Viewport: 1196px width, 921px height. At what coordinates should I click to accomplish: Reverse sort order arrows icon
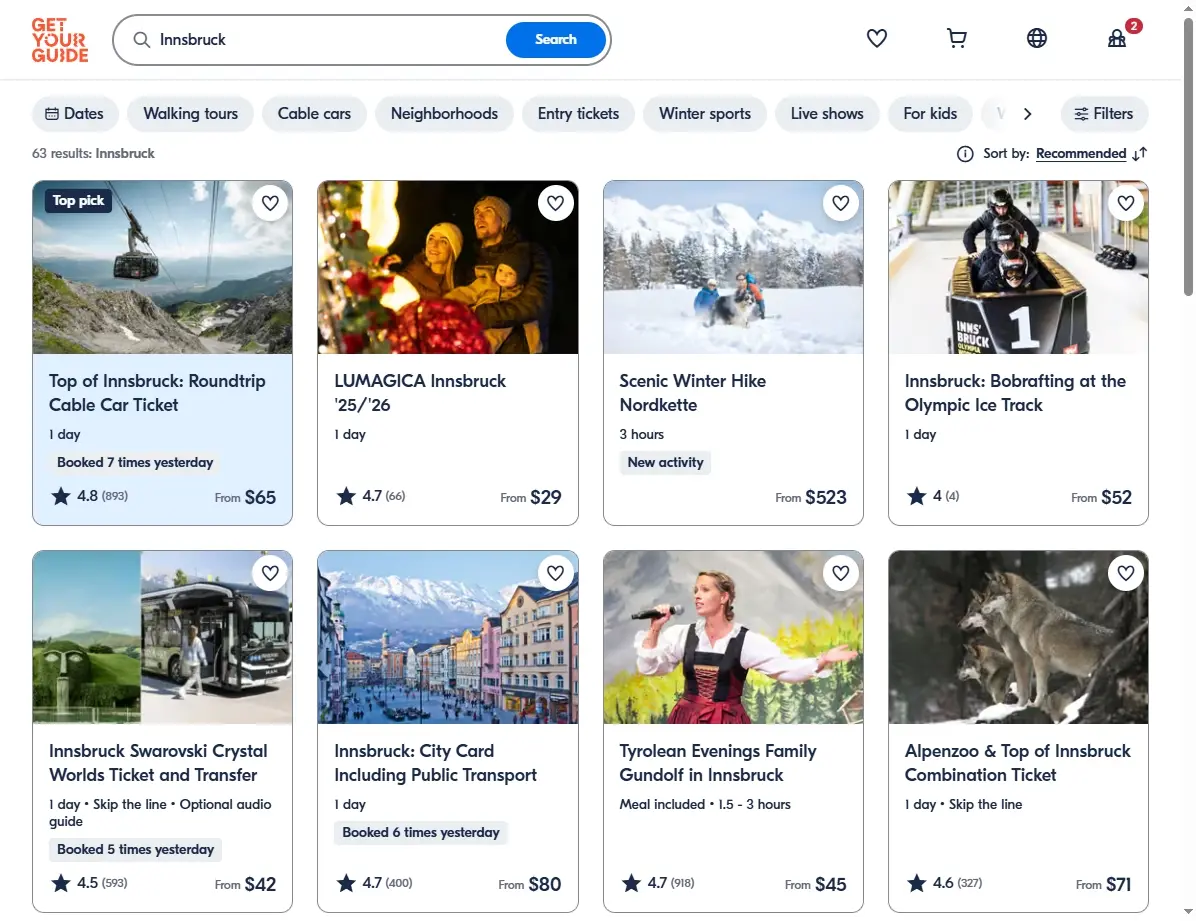coord(1140,154)
